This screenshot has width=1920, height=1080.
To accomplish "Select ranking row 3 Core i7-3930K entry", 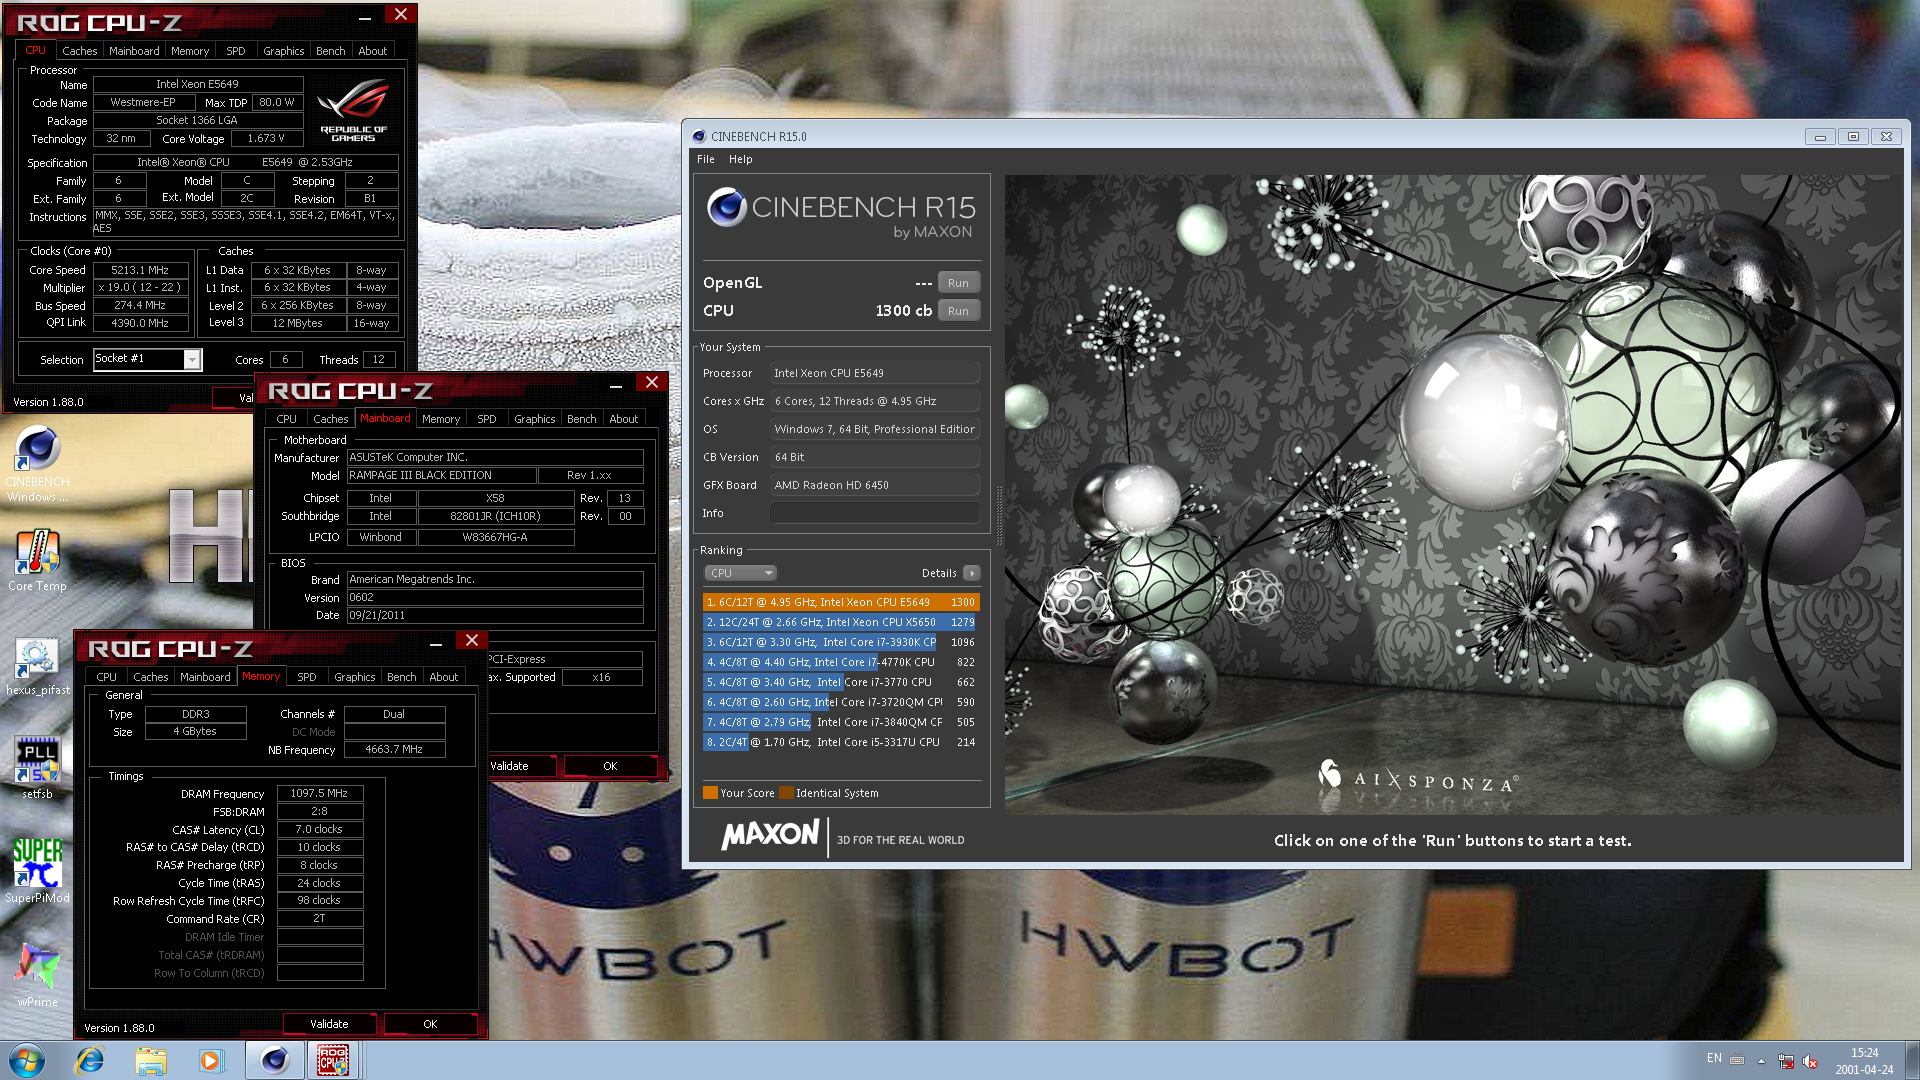I will [841, 642].
